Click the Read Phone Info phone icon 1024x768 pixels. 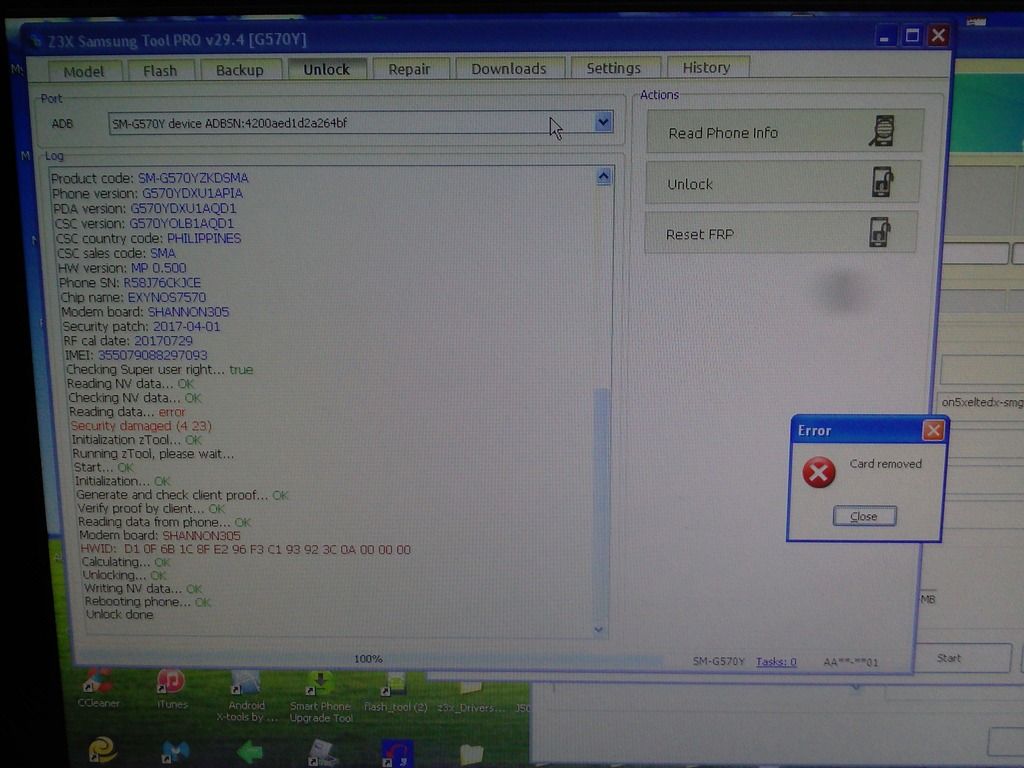click(x=882, y=131)
